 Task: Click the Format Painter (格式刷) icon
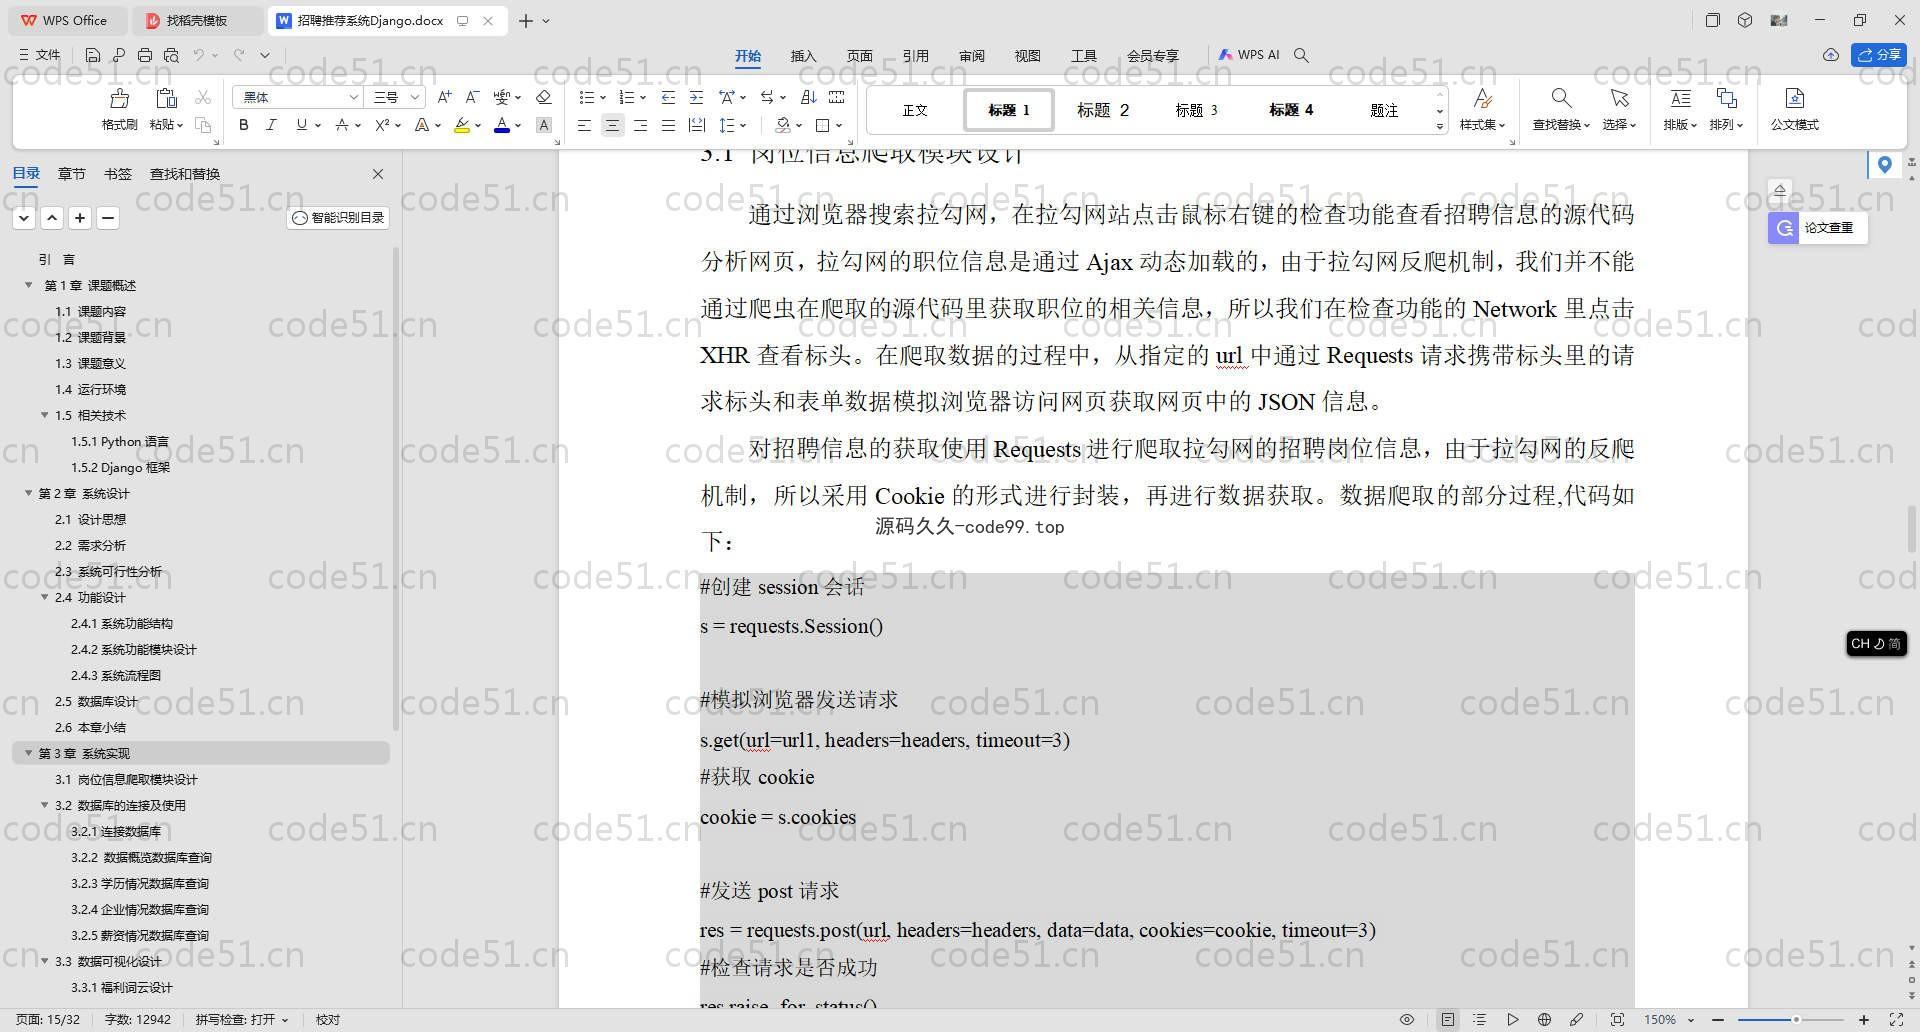point(119,98)
